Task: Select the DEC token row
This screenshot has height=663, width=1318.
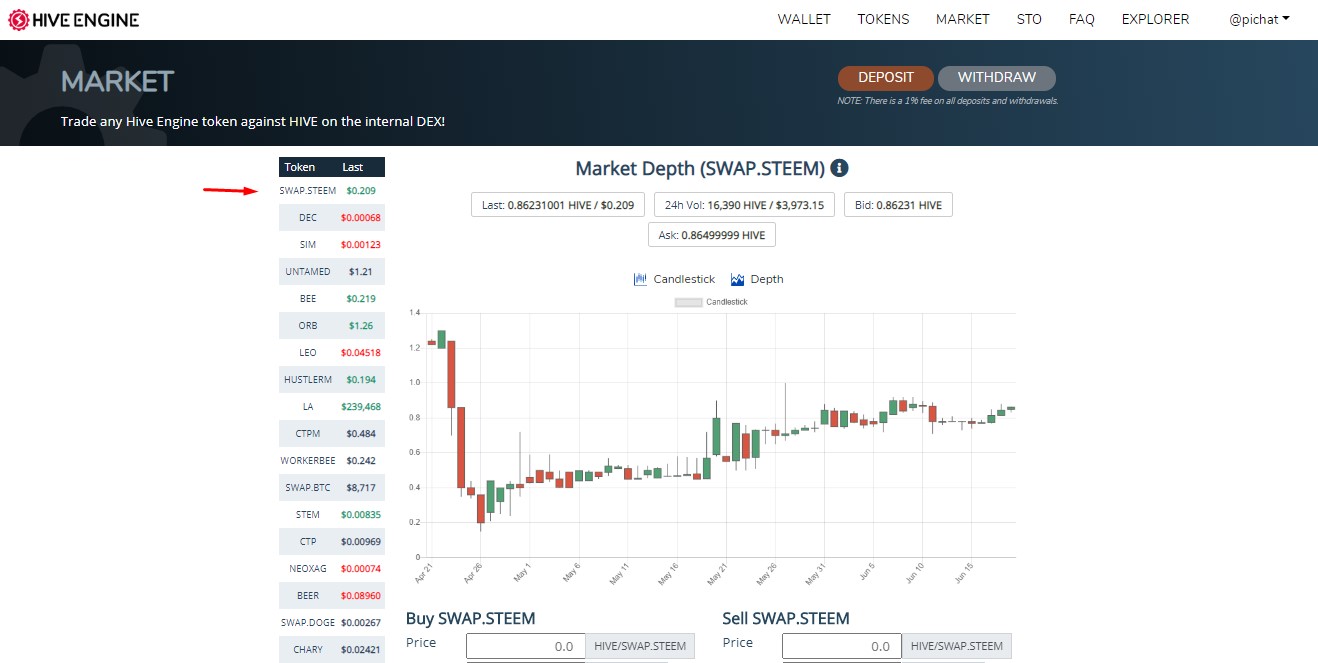Action: pyautogui.click(x=332, y=217)
